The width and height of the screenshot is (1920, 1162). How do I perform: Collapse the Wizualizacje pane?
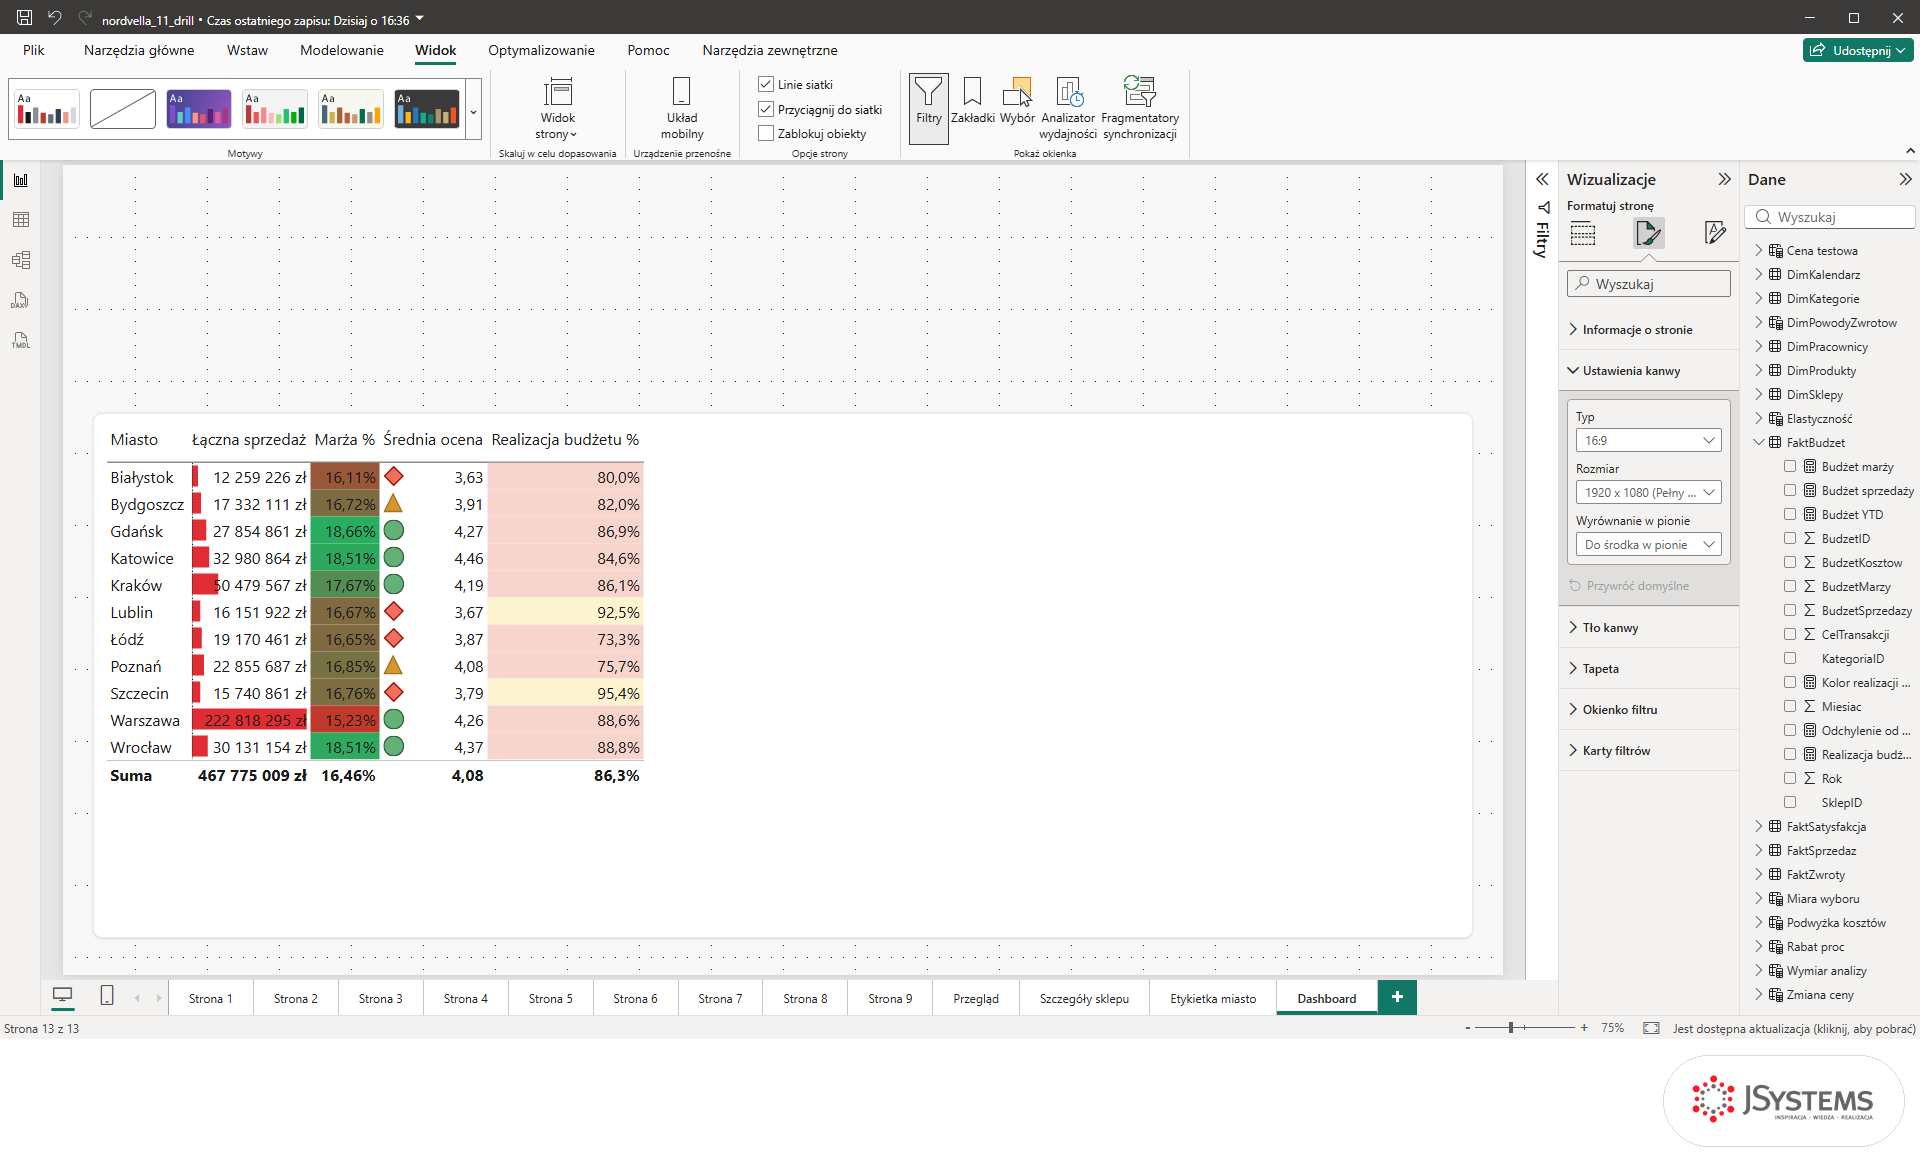pyautogui.click(x=1724, y=179)
